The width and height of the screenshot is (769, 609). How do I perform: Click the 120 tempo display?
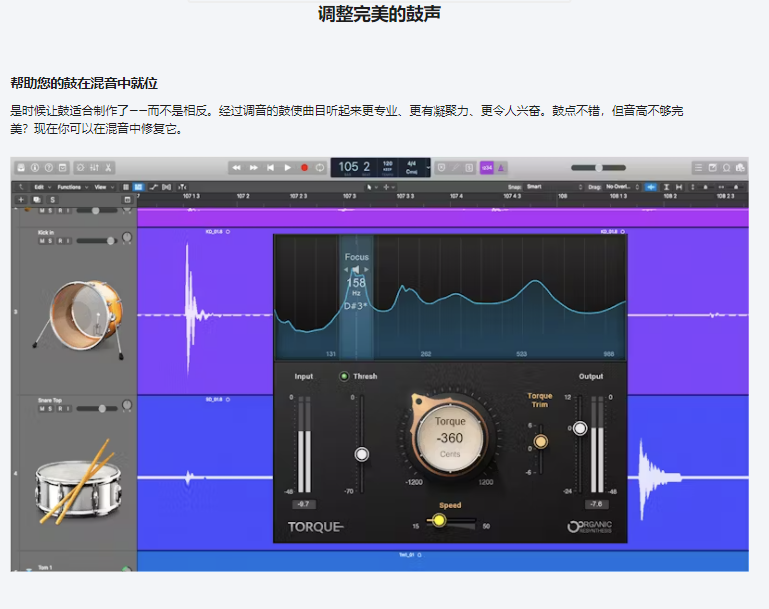click(387, 167)
